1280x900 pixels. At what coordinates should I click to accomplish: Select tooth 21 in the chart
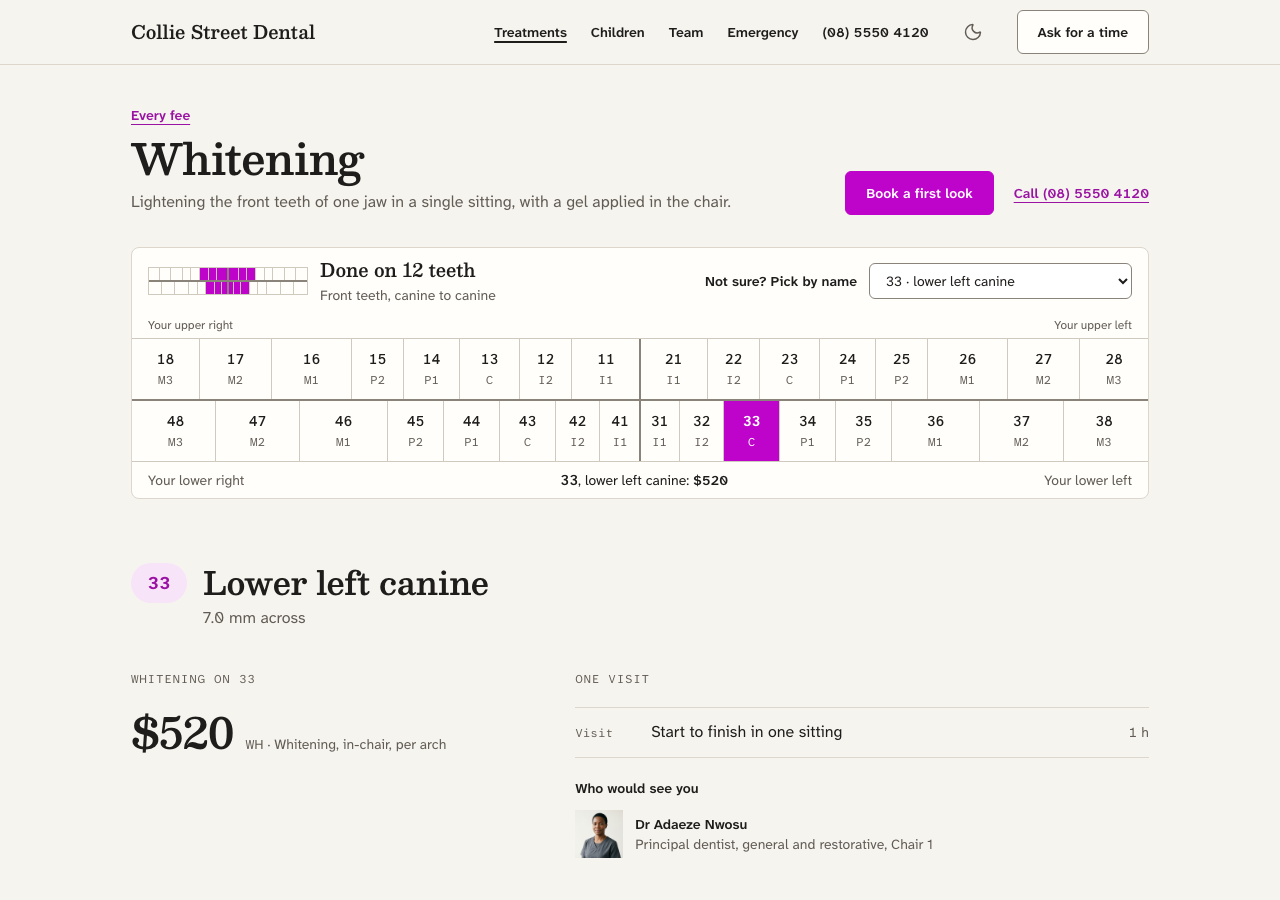click(x=674, y=369)
